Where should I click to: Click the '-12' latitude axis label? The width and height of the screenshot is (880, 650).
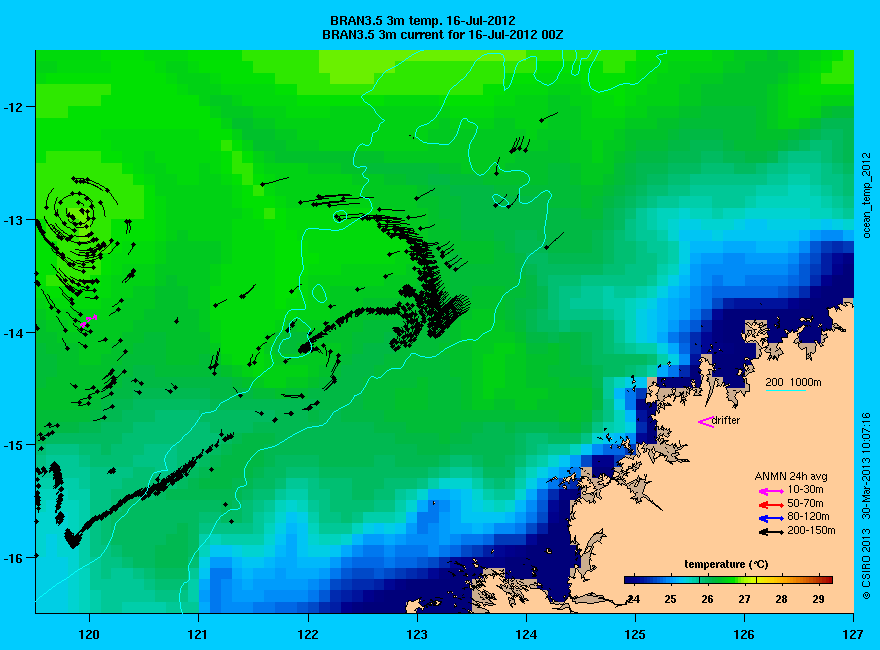(x=11, y=107)
